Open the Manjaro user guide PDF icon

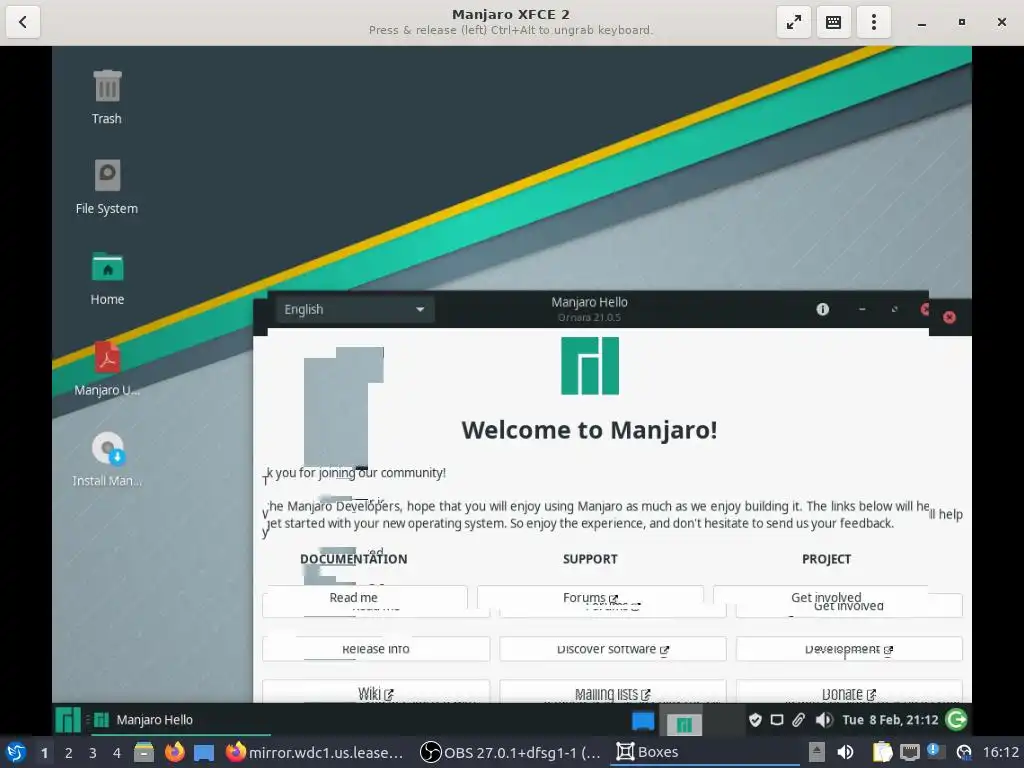coord(107,368)
